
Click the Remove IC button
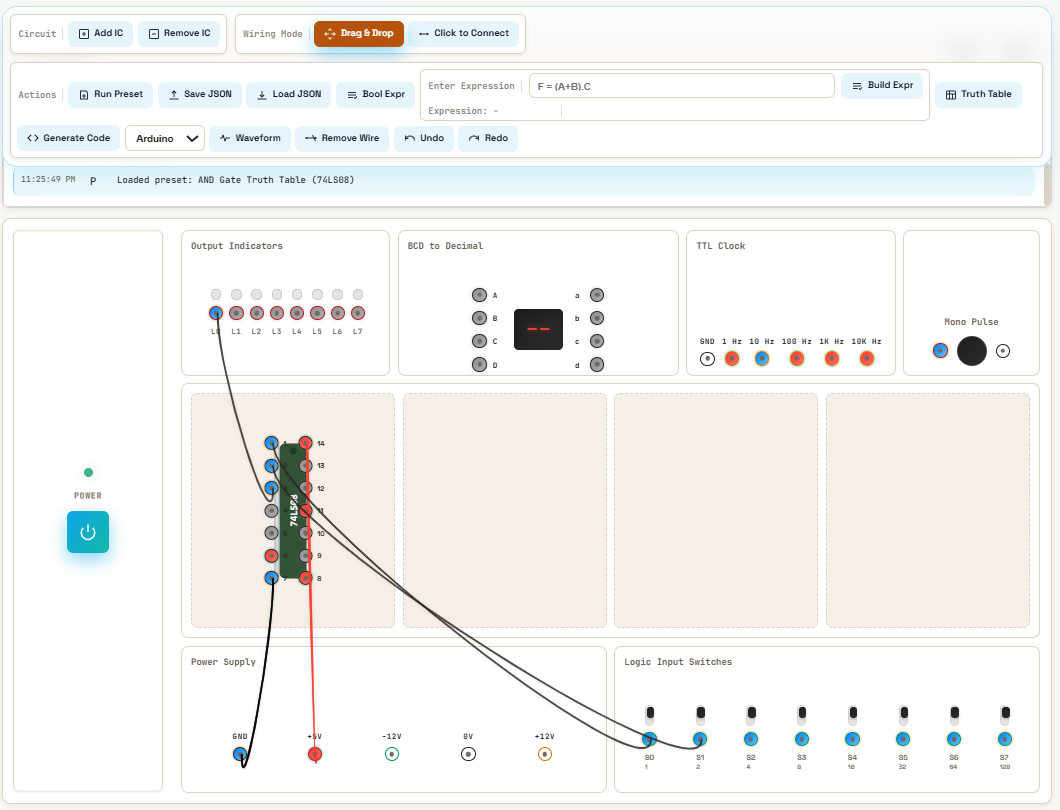point(179,33)
